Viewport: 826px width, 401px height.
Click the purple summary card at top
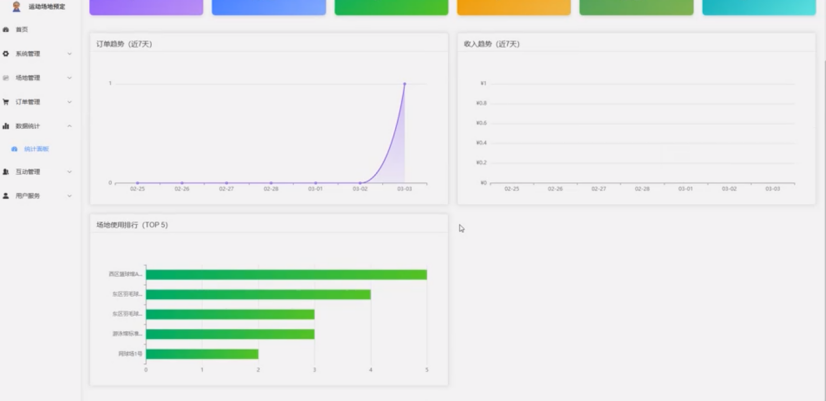[x=146, y=7]
